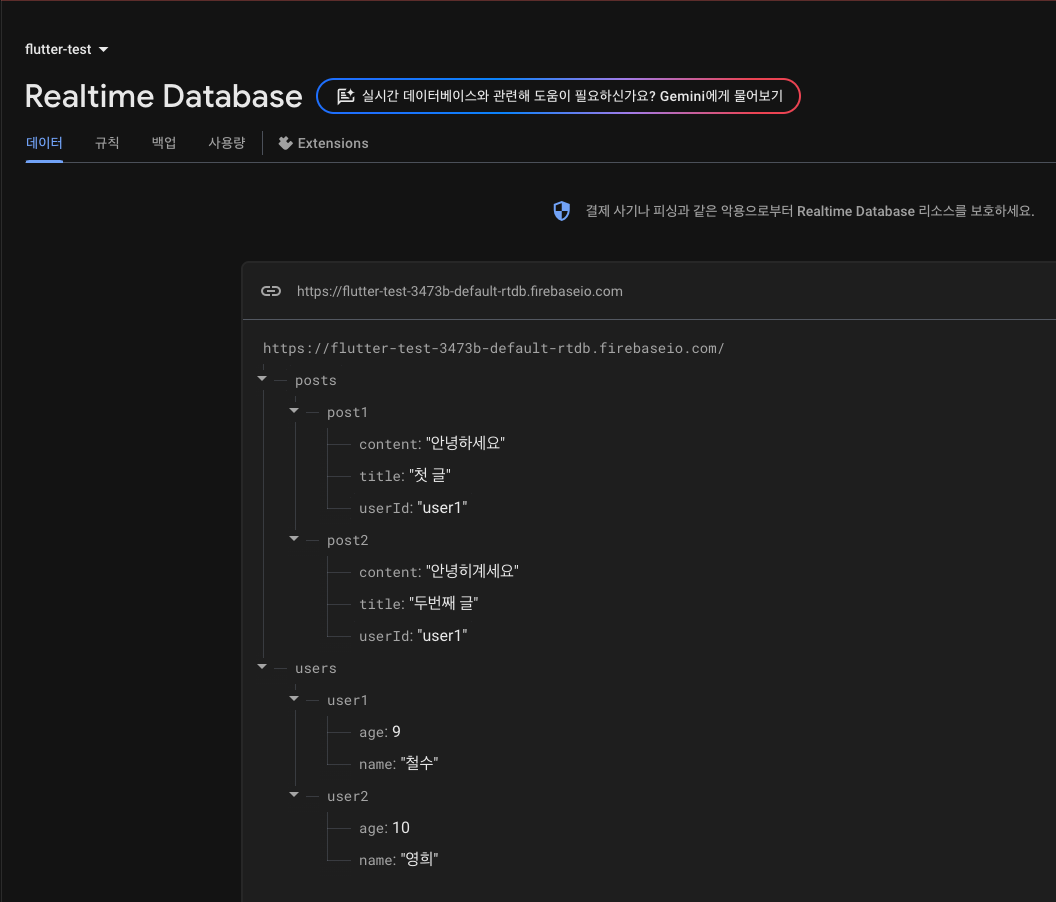
Task: Copy database URL via link icon
Action: [x=271, y=291]
